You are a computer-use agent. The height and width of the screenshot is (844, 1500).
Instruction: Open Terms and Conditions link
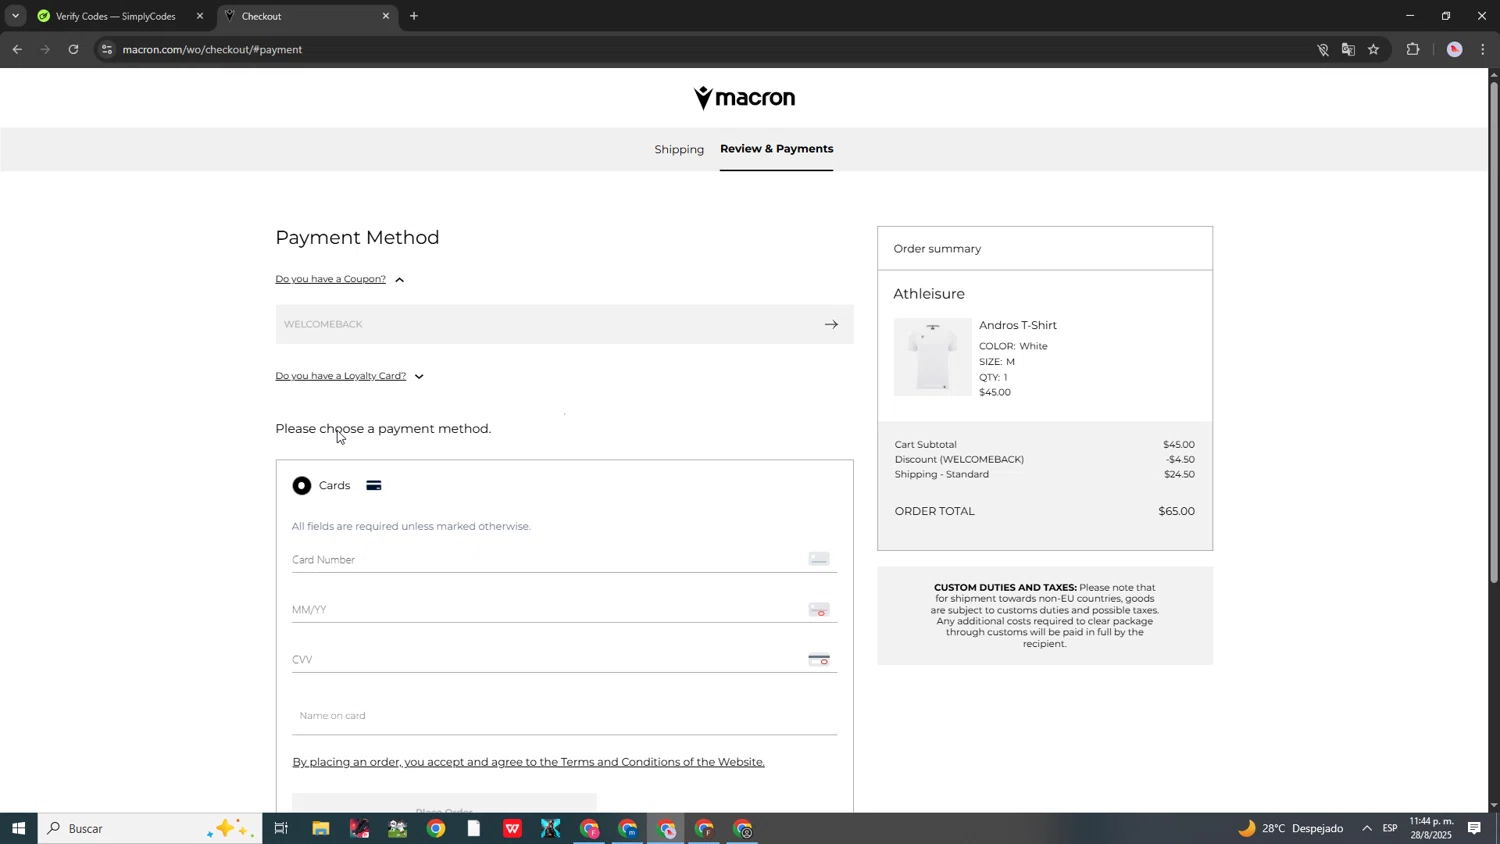pyautogui.click(x=529, y=762)
